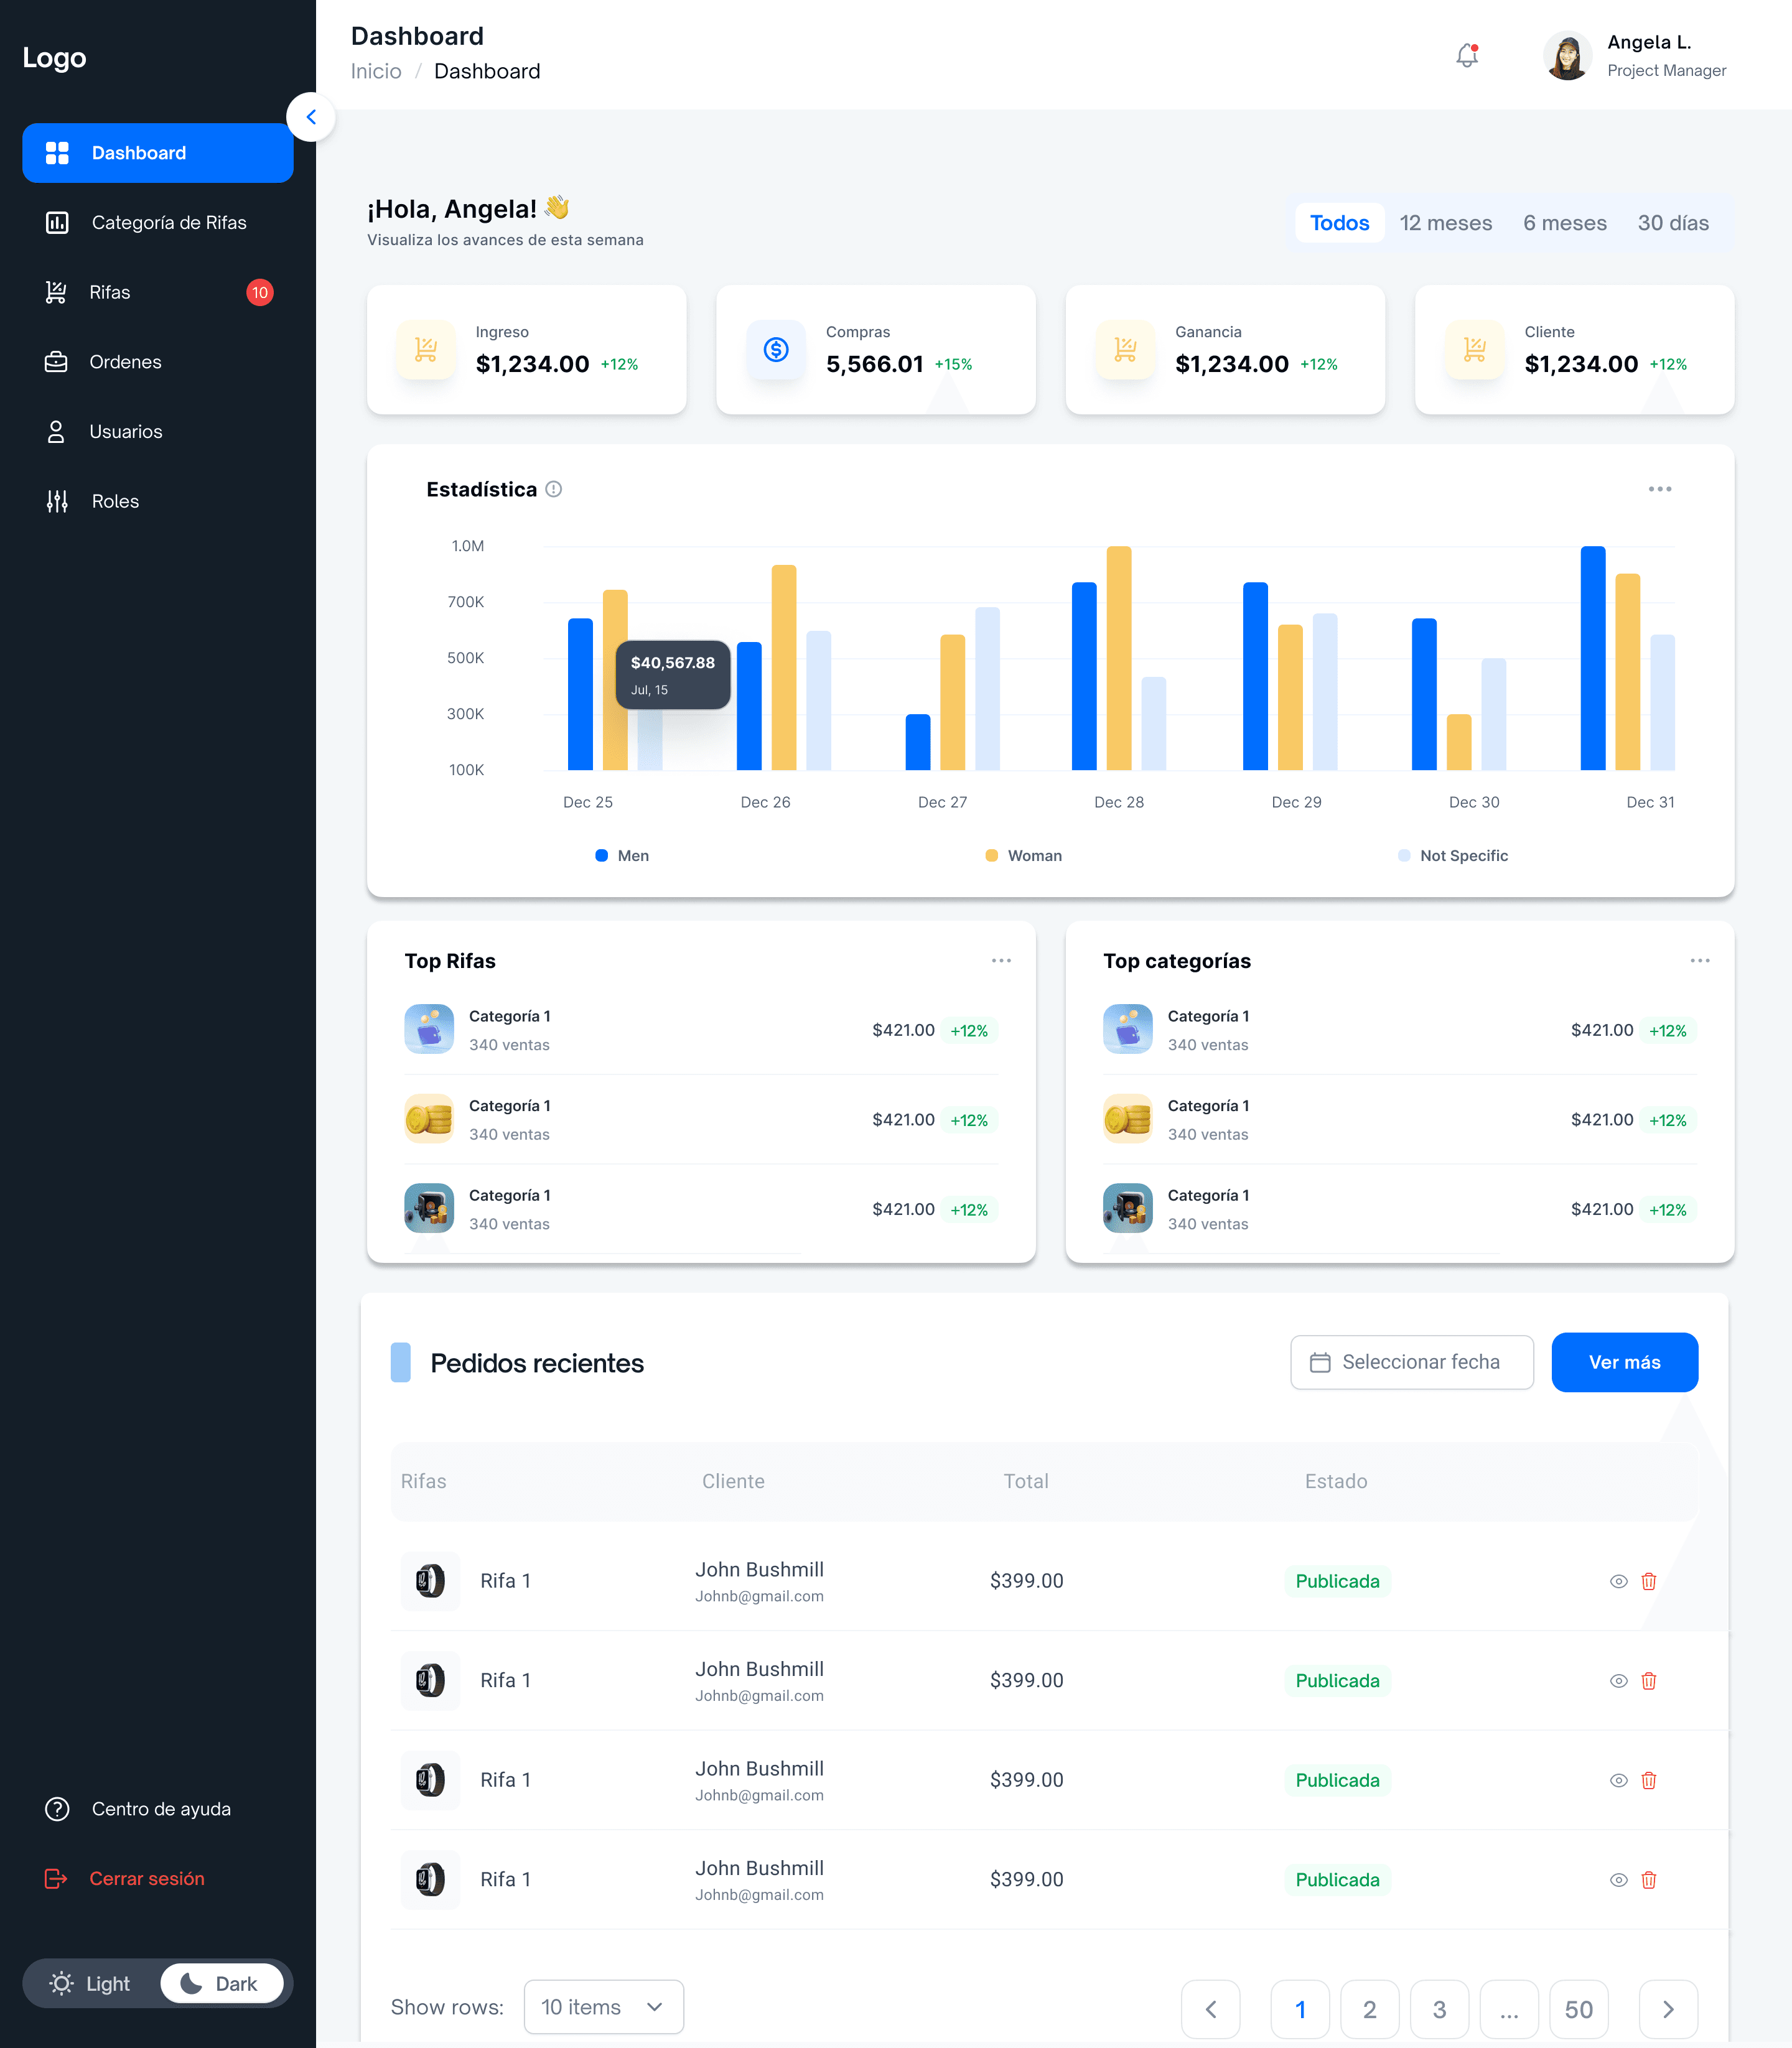Screen dimensions: 1792x2048
Task: Click the Roles sliders icon
Action: click(57, 501)
